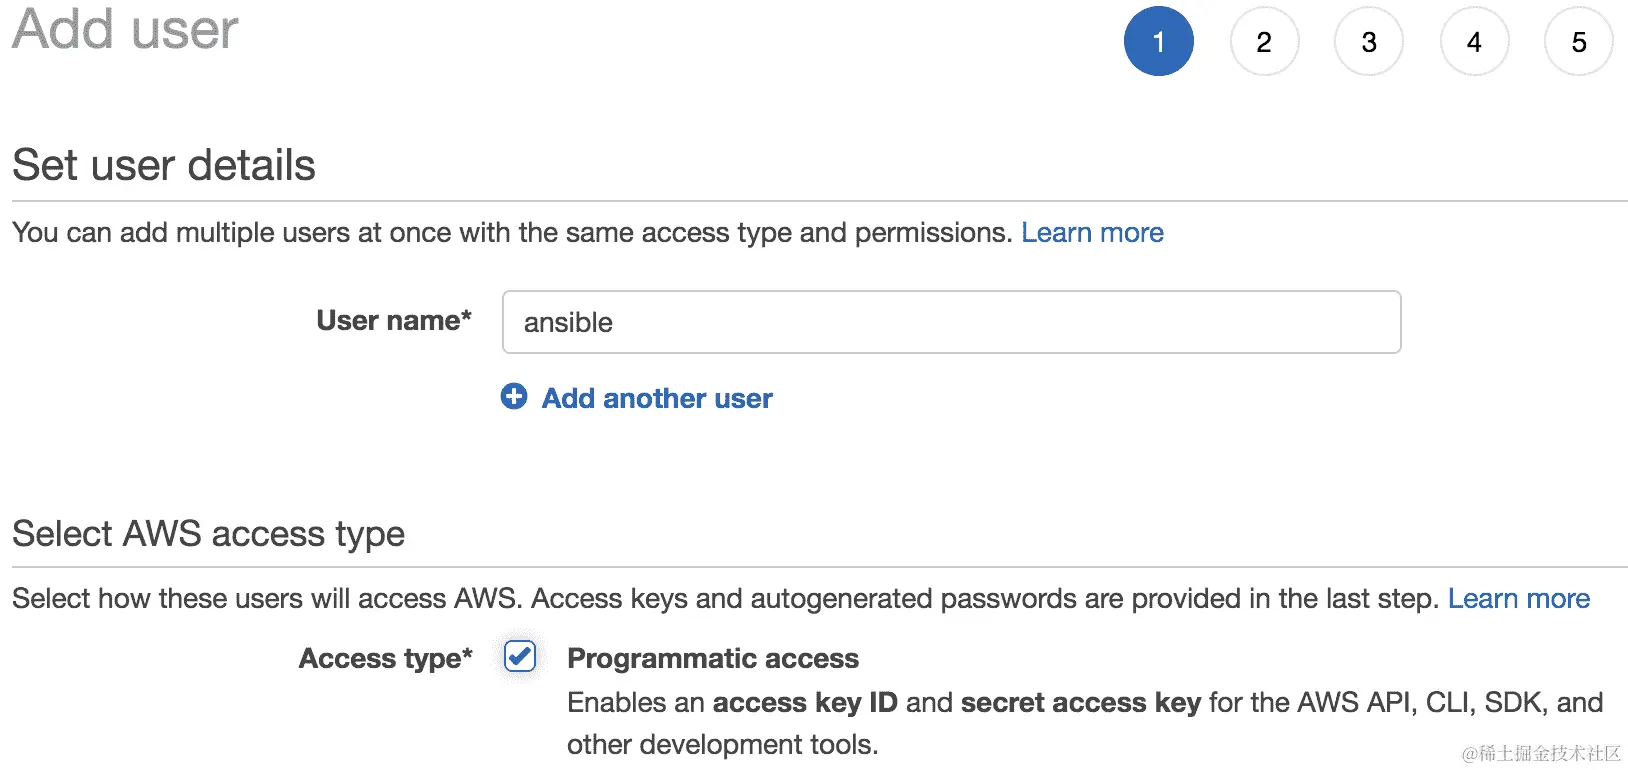Focus the User name input field

[950, 322]
